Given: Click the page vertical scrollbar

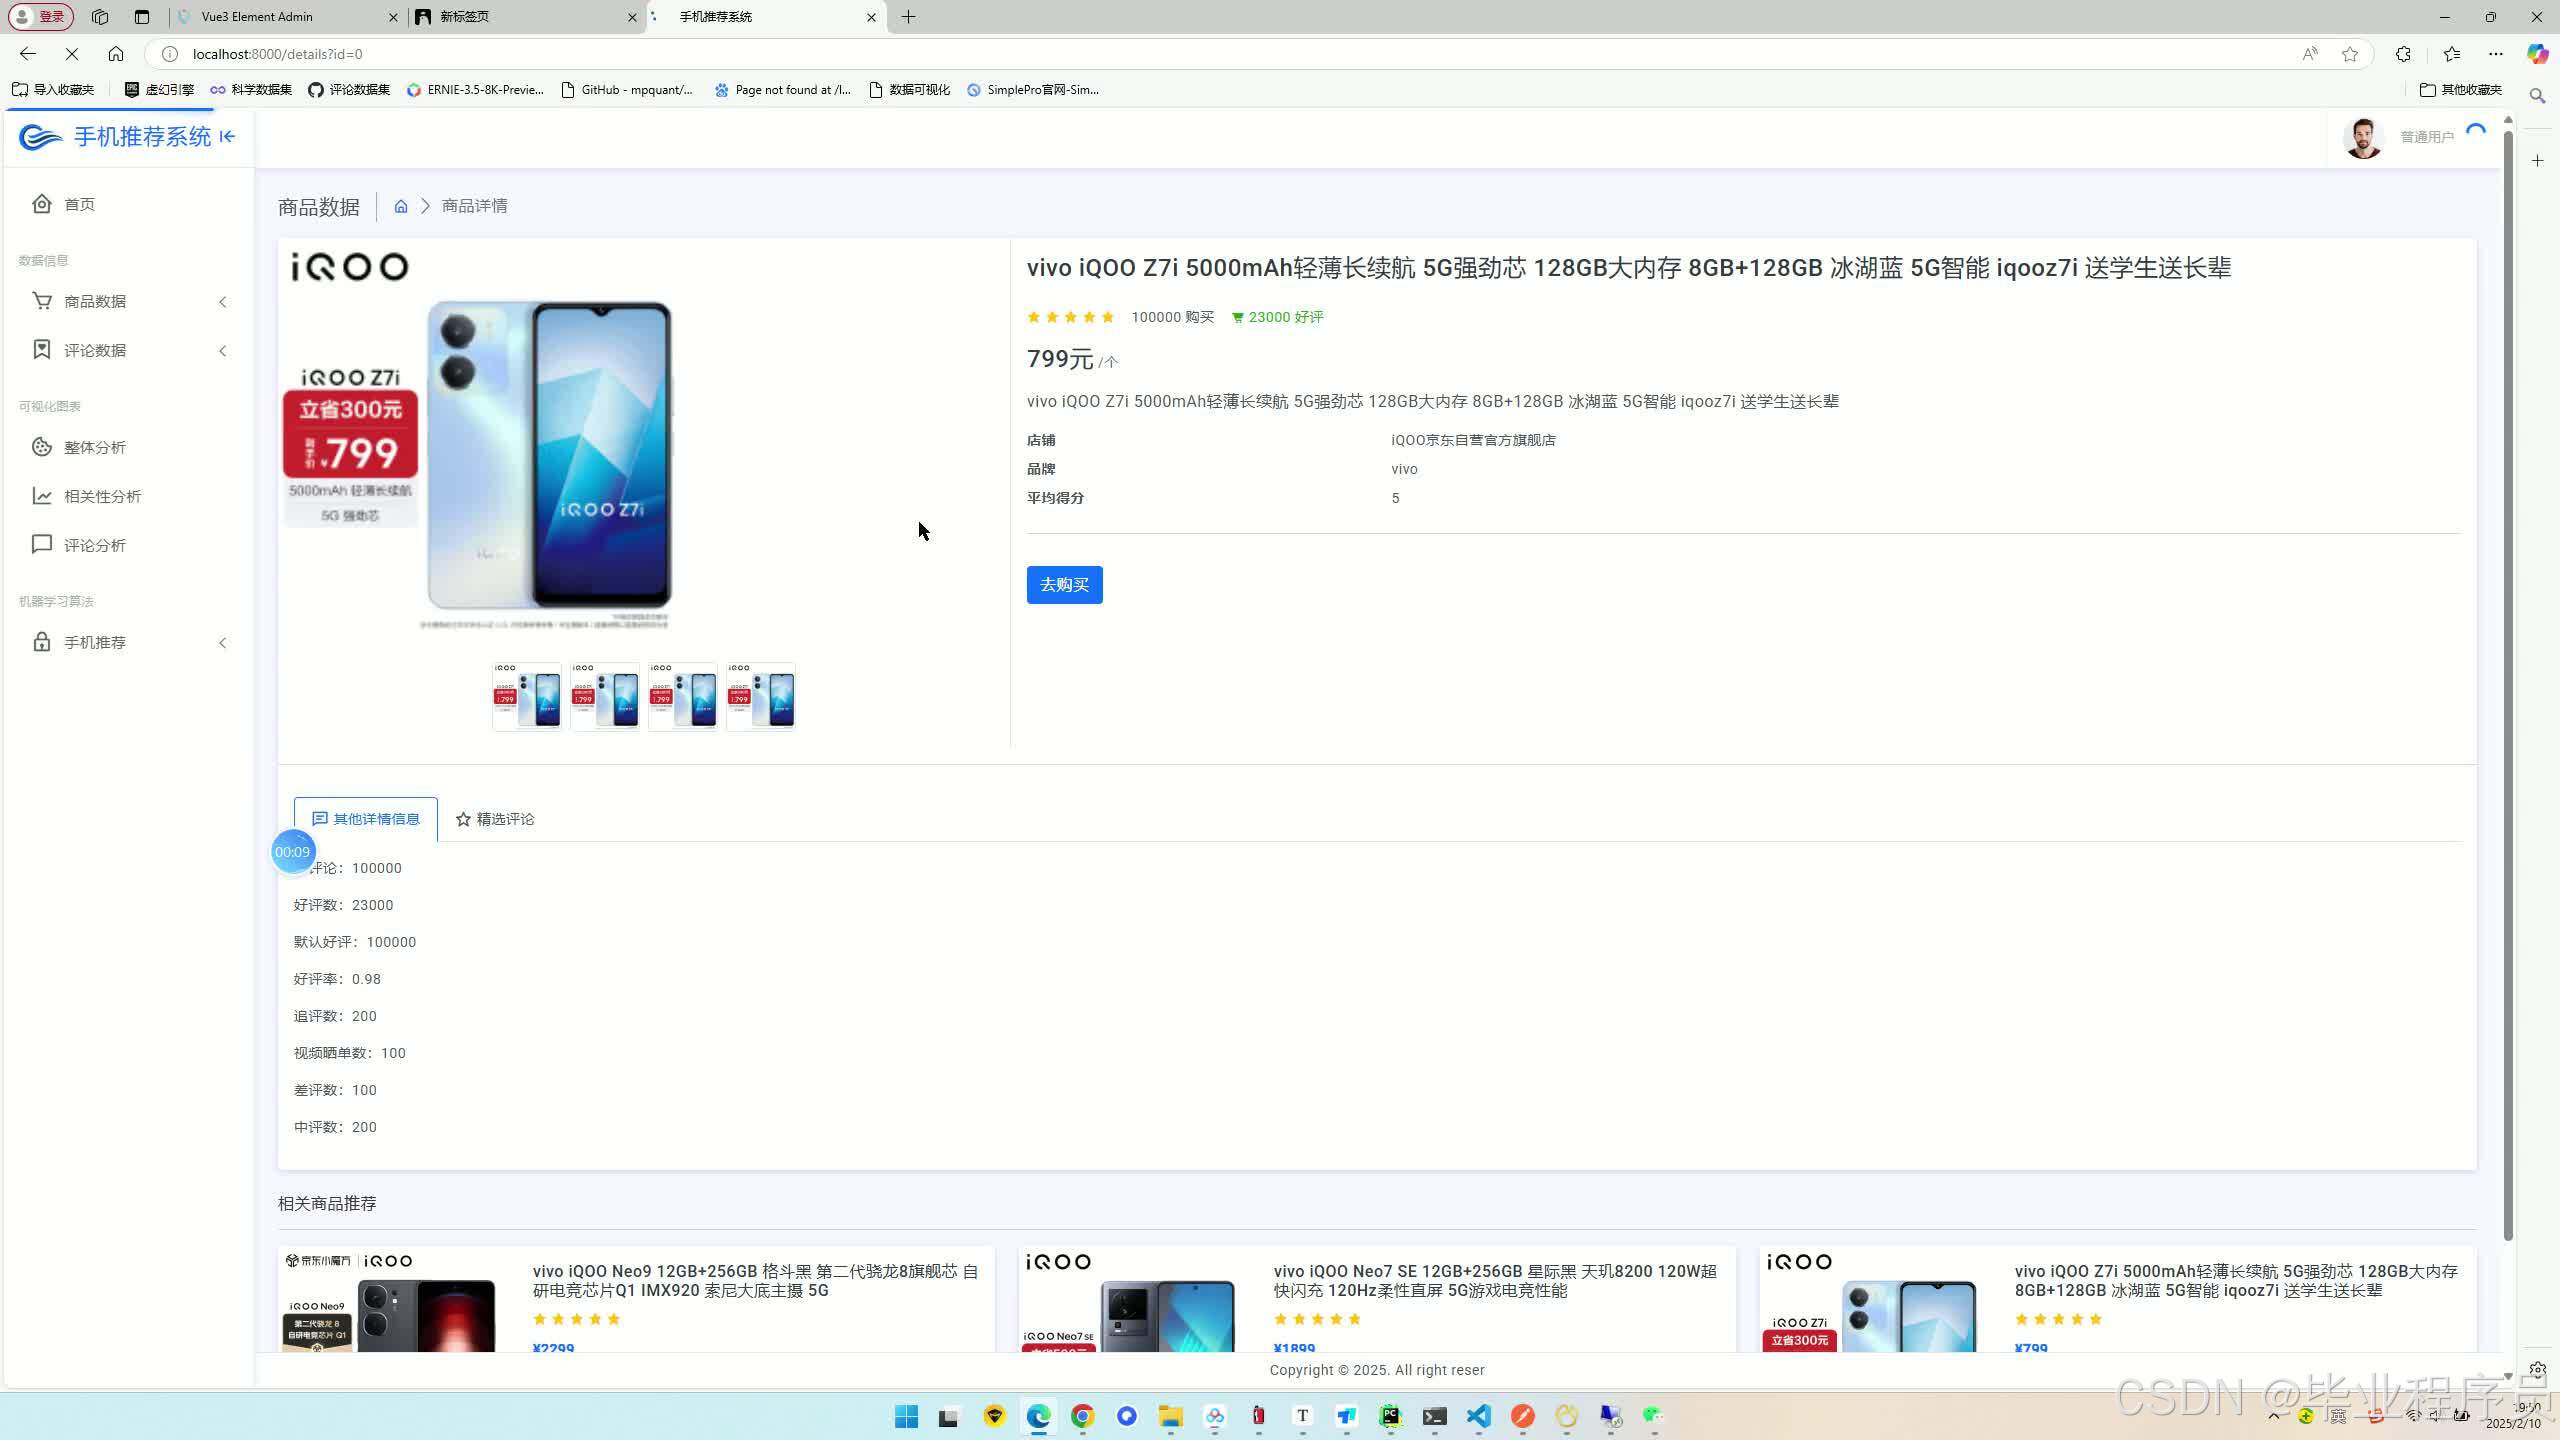Looking at the screenshot, I should point(2508,685).
